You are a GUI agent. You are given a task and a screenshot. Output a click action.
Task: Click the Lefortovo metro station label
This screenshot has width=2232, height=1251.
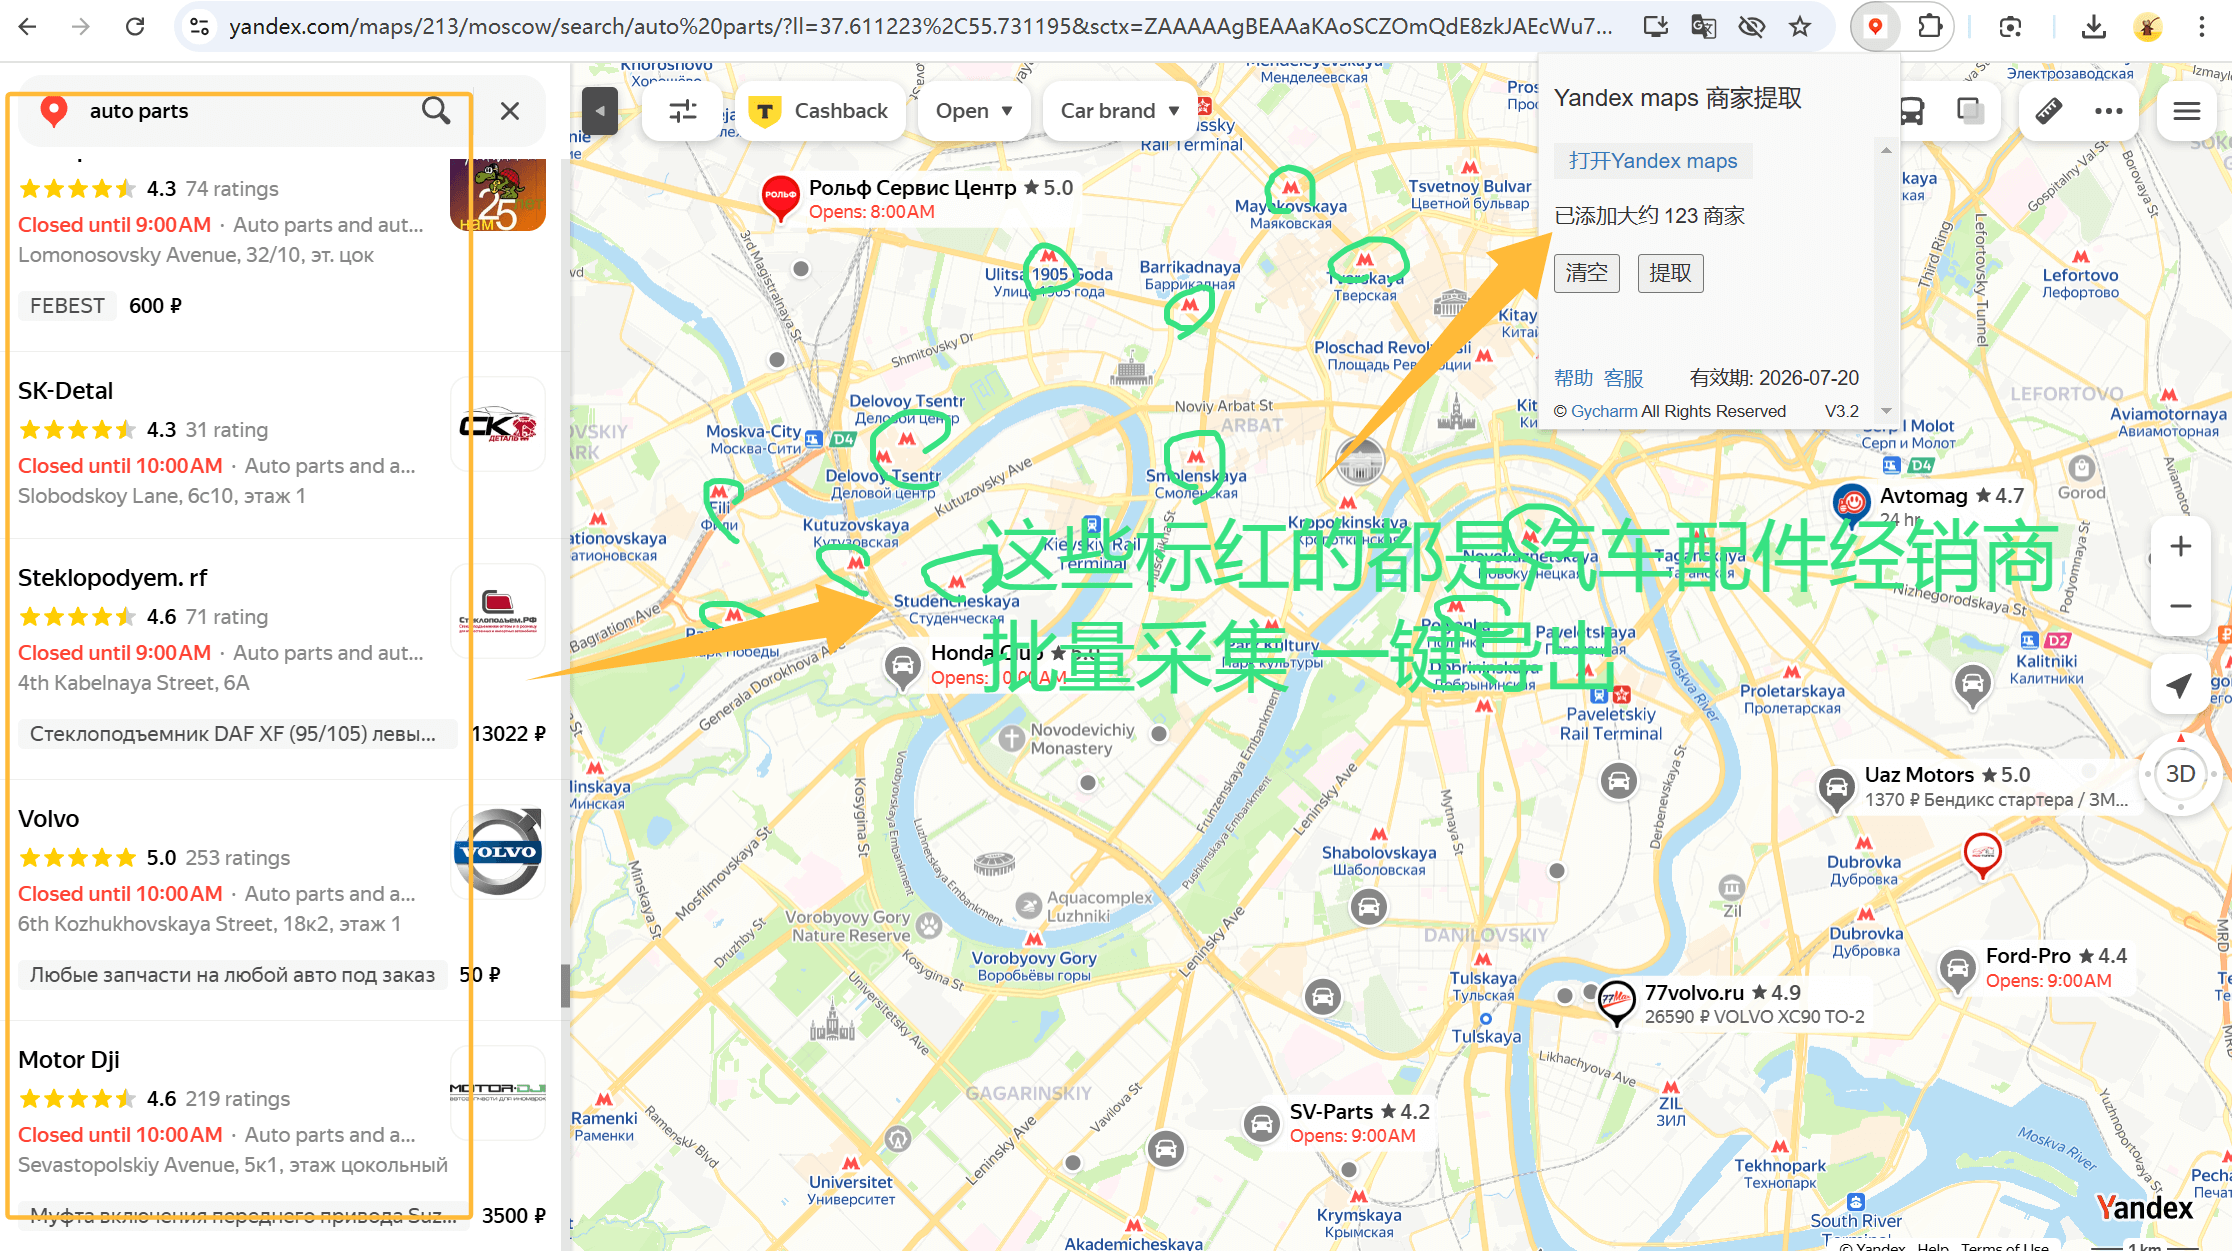tap(2080, 283)
